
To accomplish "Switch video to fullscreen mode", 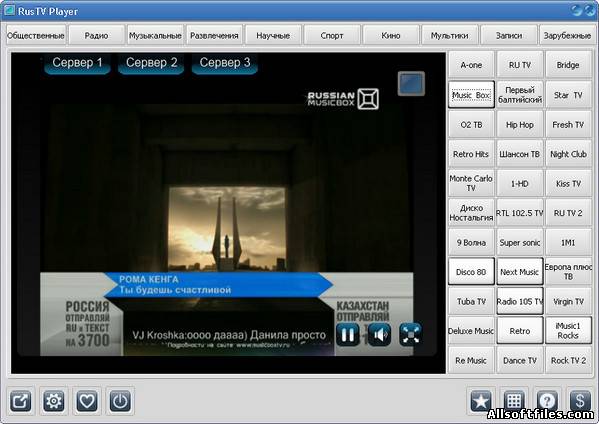I will 410,335.
